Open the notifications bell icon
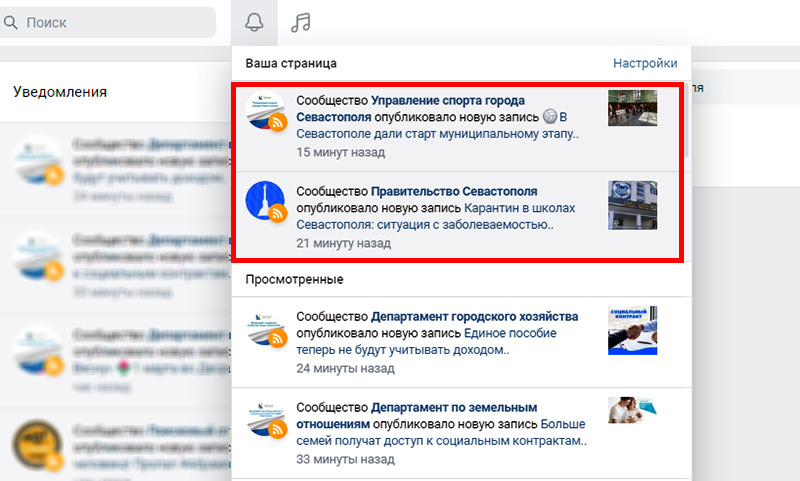Screen dimensions: 800x481 pos(254,22)
